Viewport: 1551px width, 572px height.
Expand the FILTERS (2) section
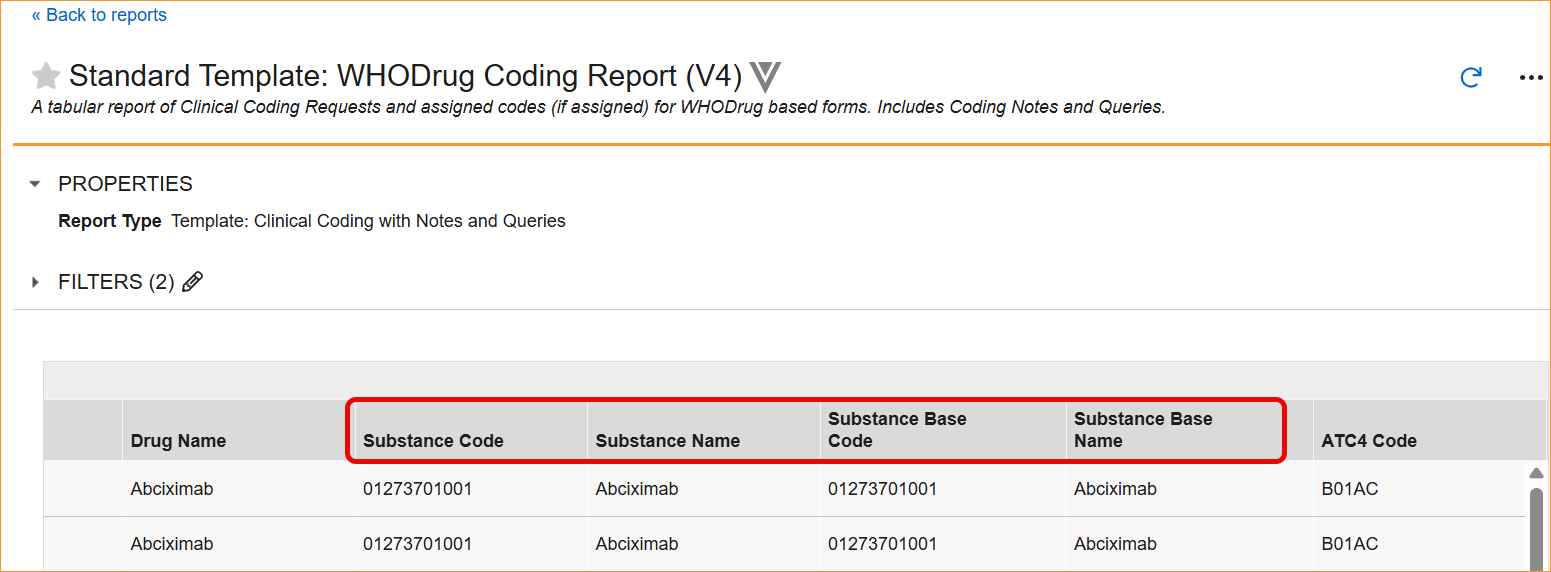(36, 282)
